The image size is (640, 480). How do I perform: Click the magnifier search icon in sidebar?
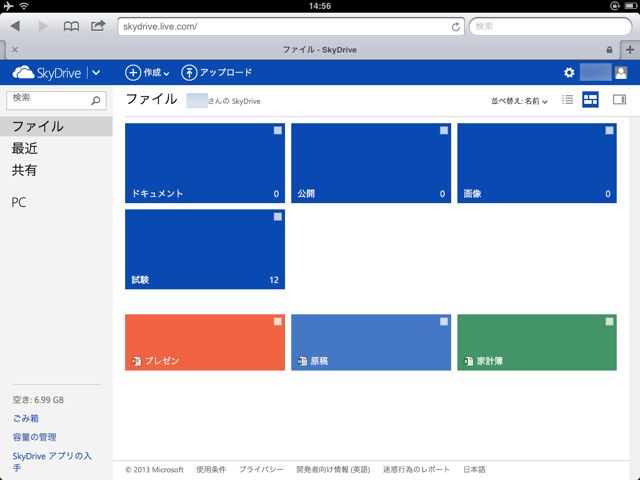[x=96, y=100]
